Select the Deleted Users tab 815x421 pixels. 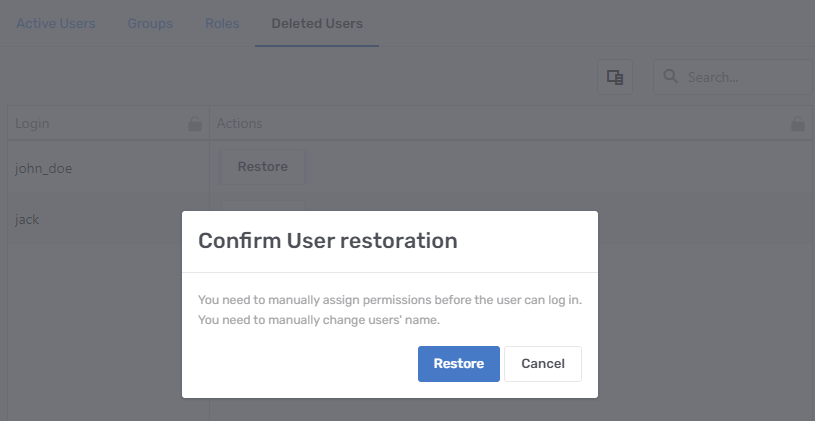(317, 23)
